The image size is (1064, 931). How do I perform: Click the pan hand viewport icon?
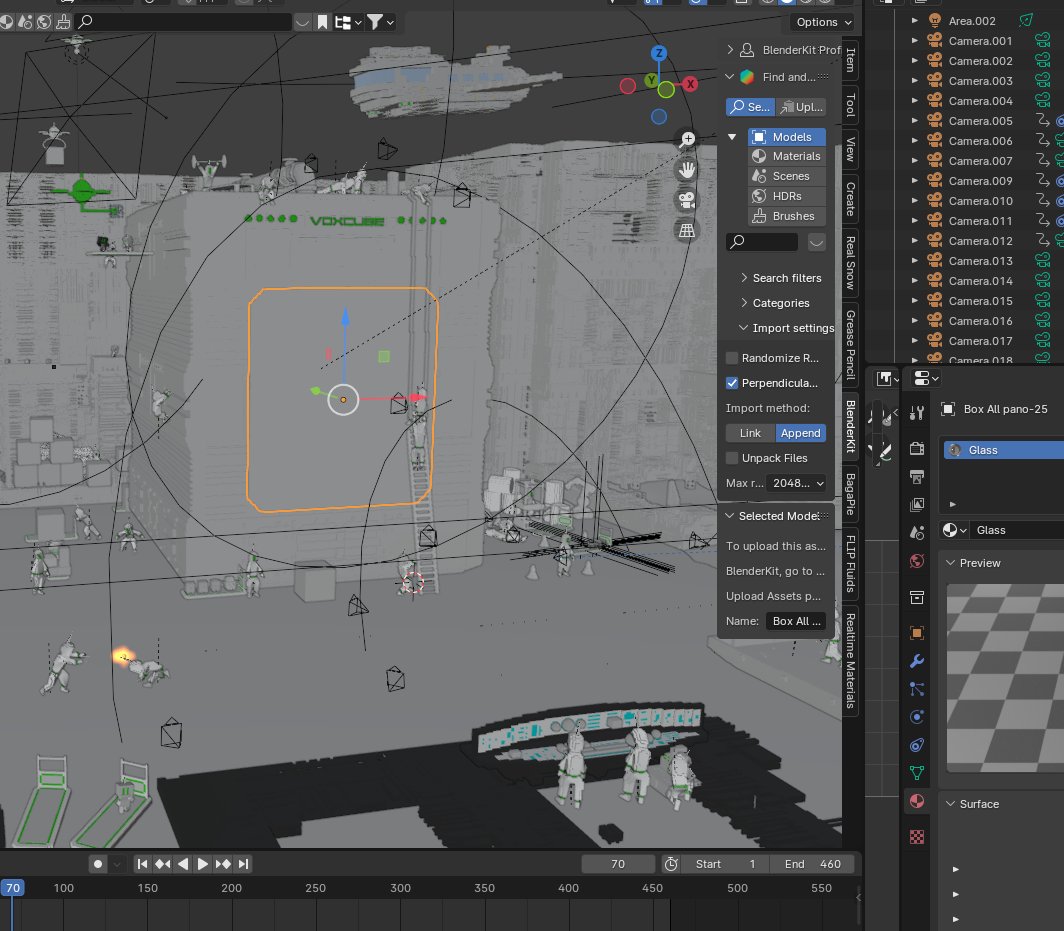pos(687,170)
